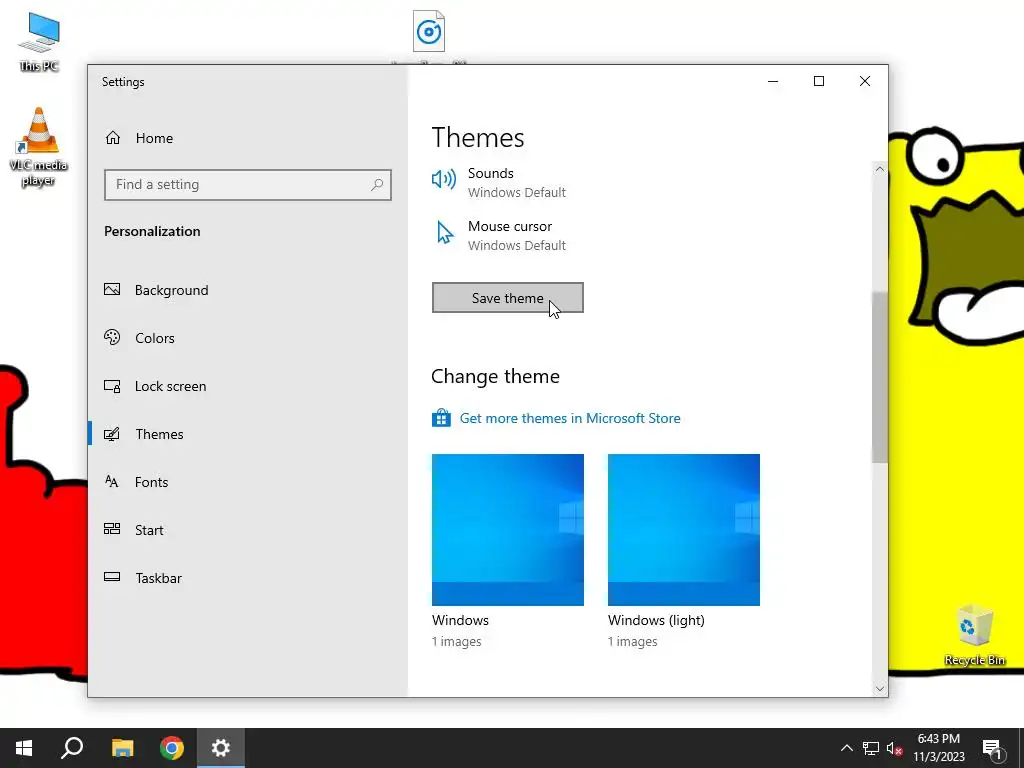Minimize the Settings window
The height and width of the screenshot is (768, 1024).
[x=773, y=81]
